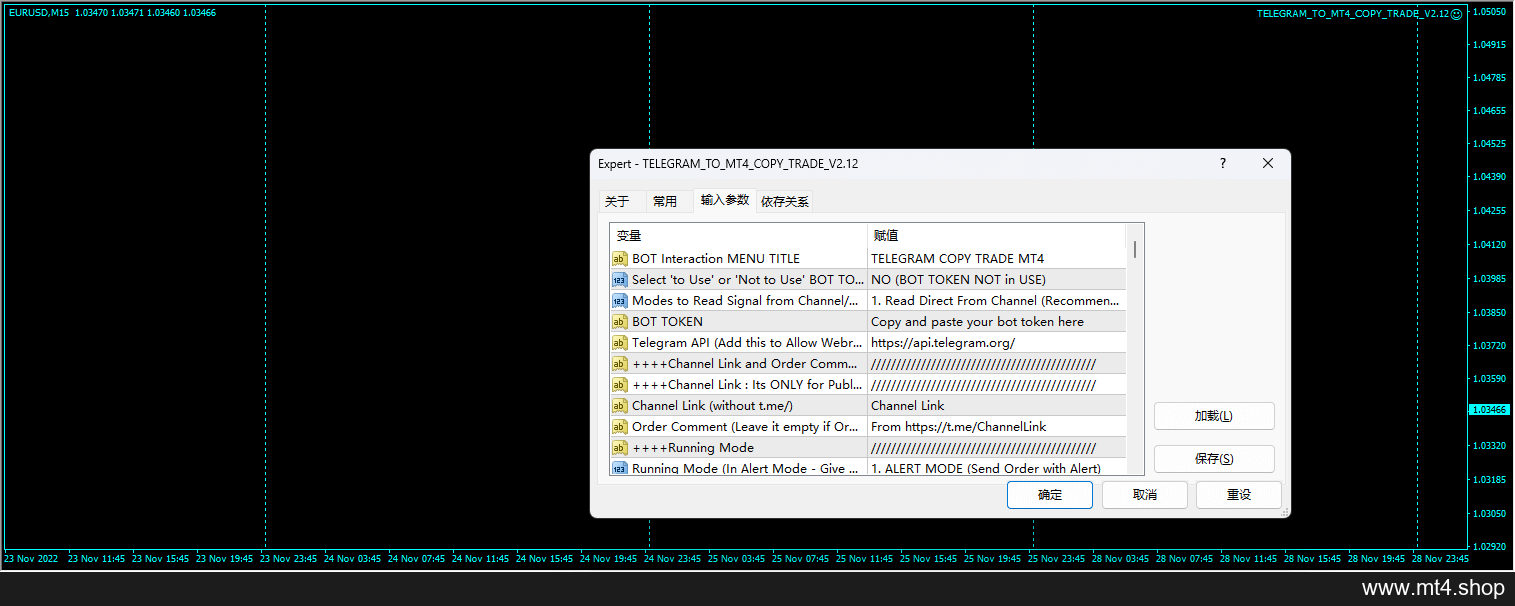
Task: Open the 依存关系 tab
Action: pyautogui.click(x=785, y=201)
